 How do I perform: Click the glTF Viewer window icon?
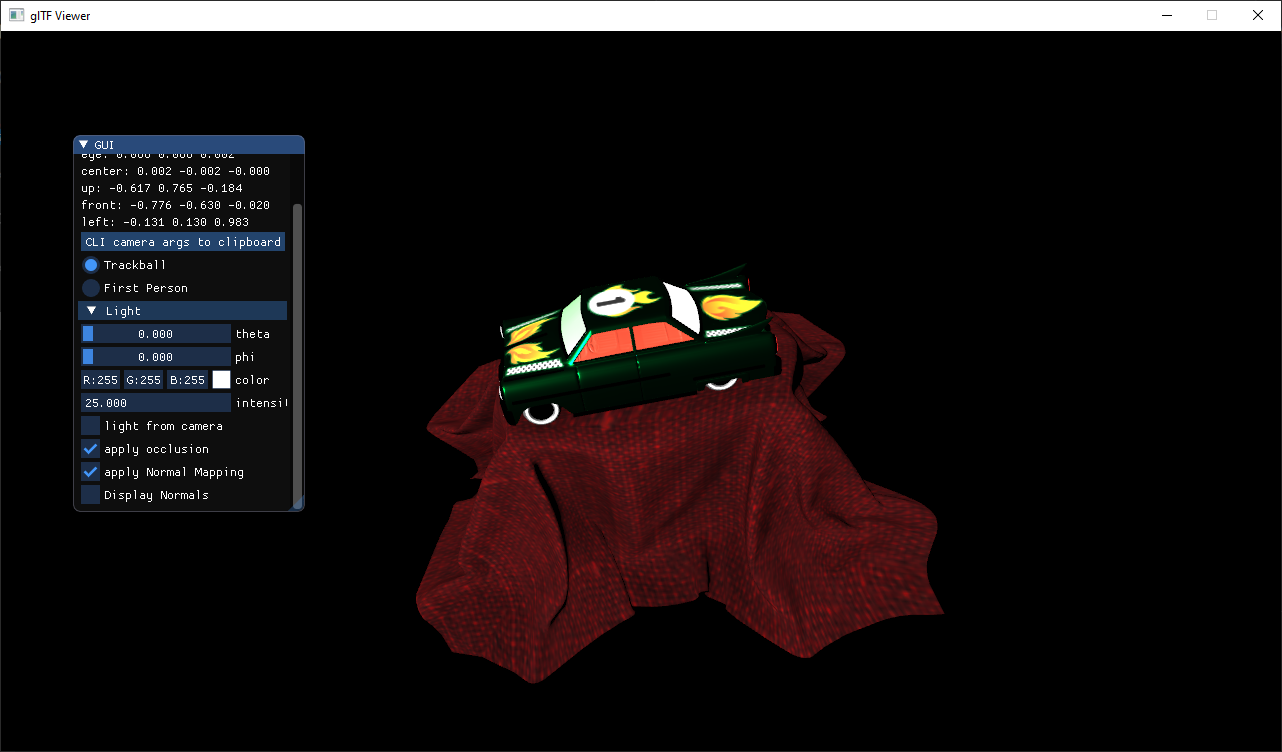pos(16,15)
